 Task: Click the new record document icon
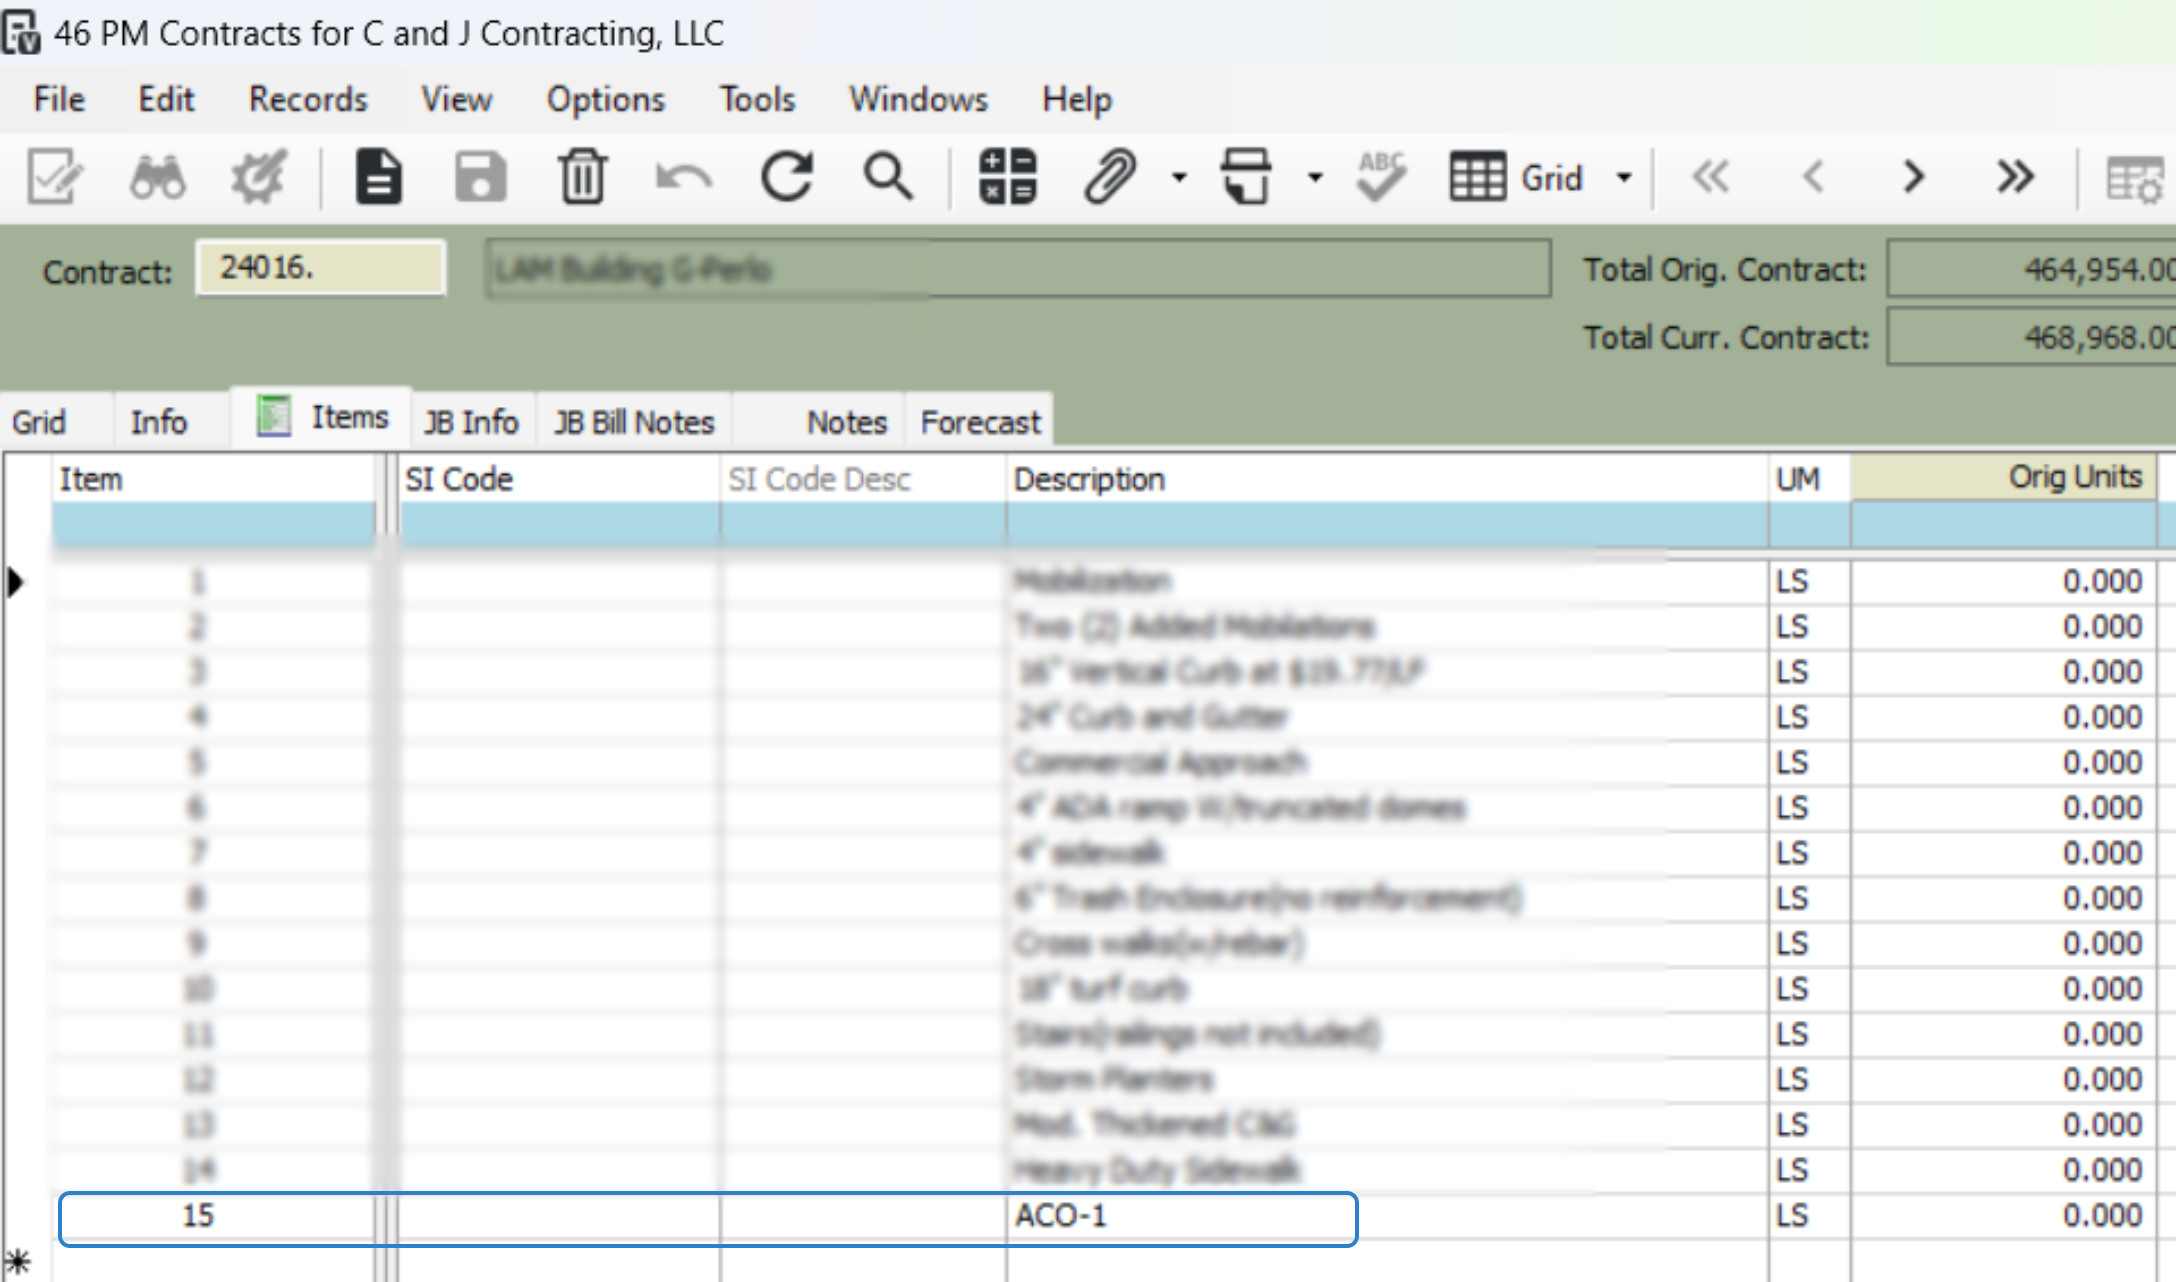379,178
